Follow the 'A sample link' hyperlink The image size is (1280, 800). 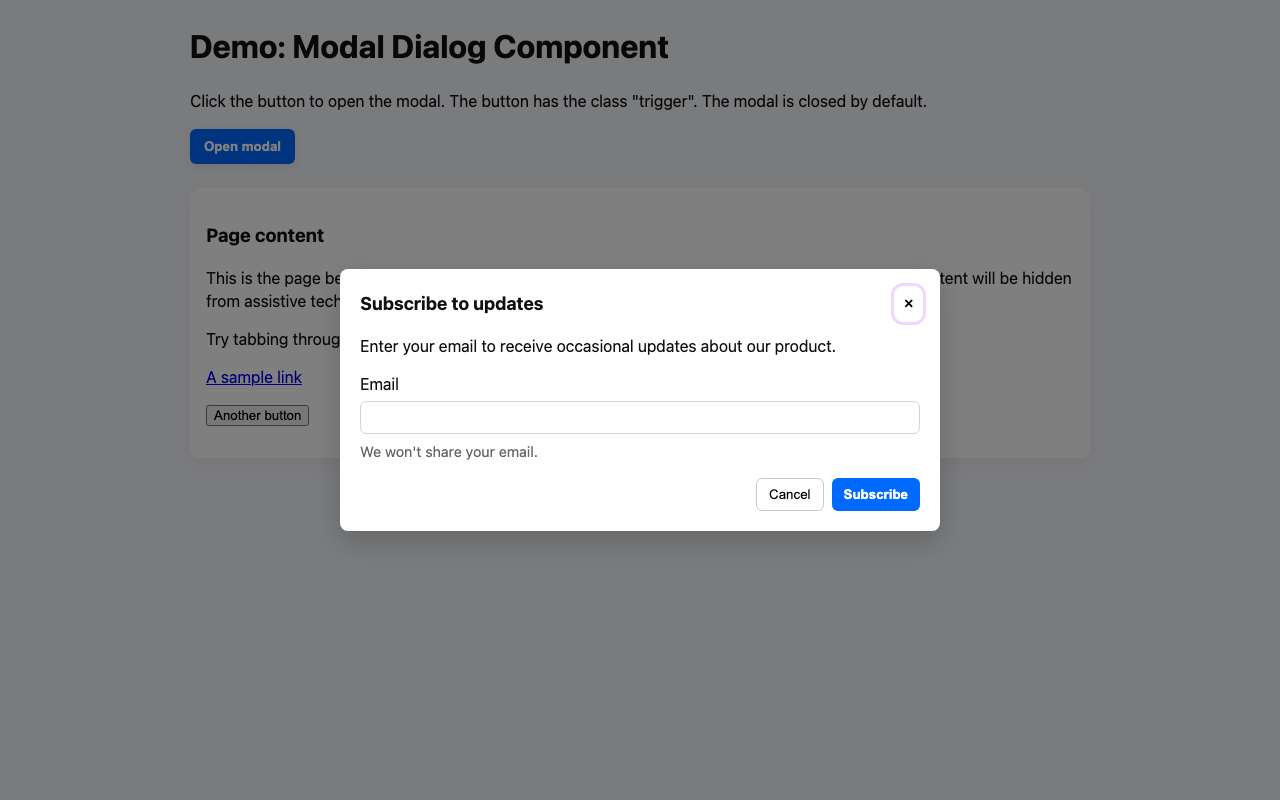tap(253, 377)
